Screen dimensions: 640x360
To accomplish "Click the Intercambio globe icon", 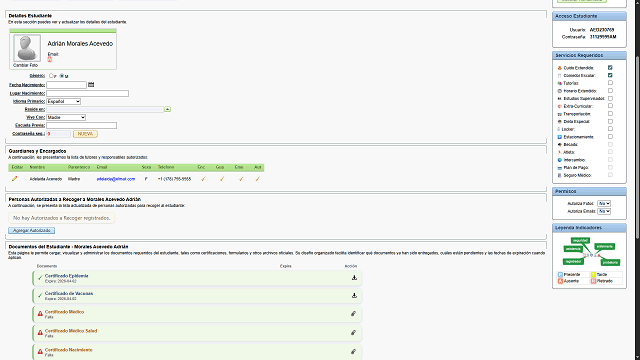I will pos(560,160).
